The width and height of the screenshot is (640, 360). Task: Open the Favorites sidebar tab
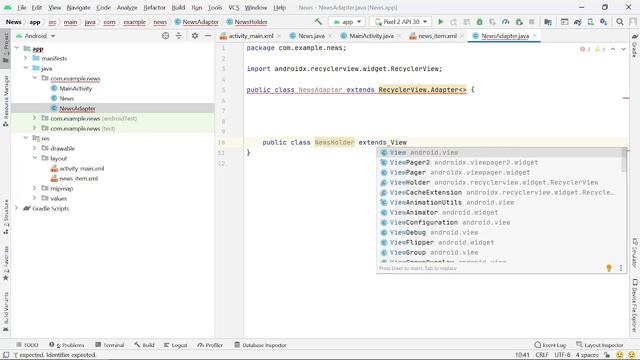point(6,264)
